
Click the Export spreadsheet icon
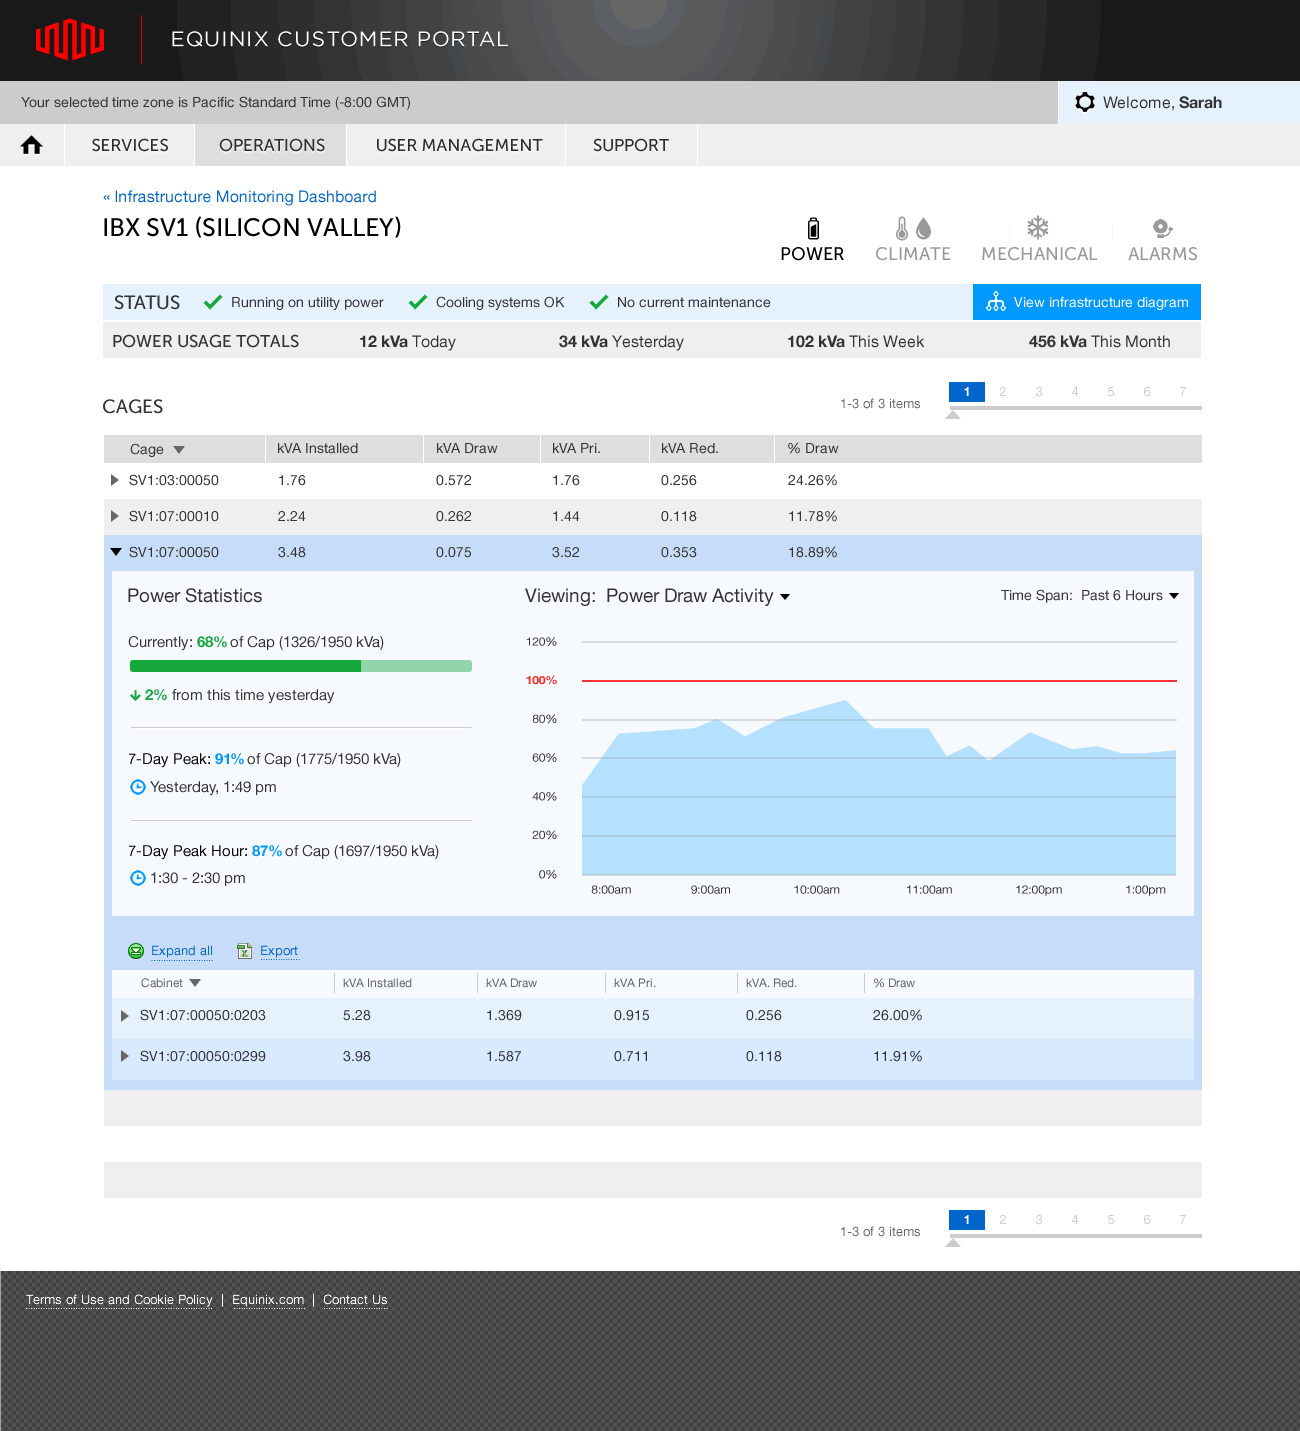point(244,951)
